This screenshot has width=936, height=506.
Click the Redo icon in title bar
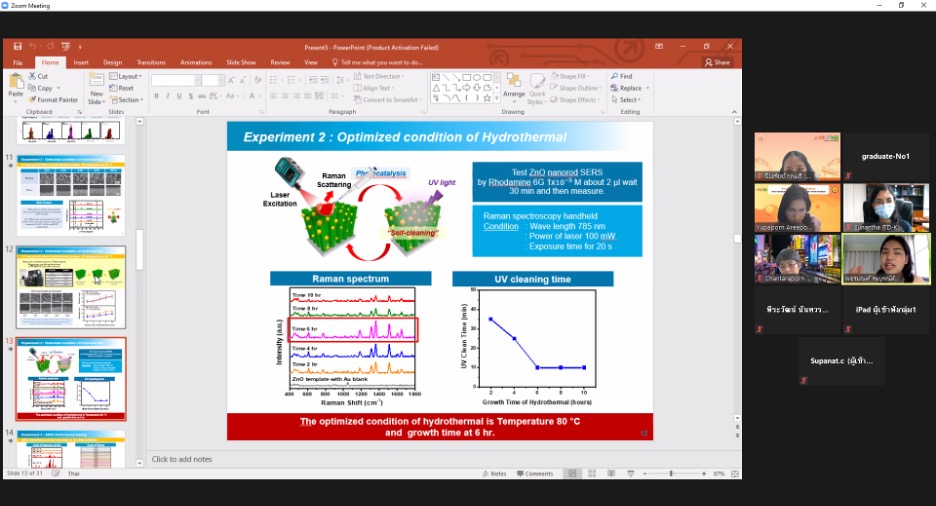[50, 47]
